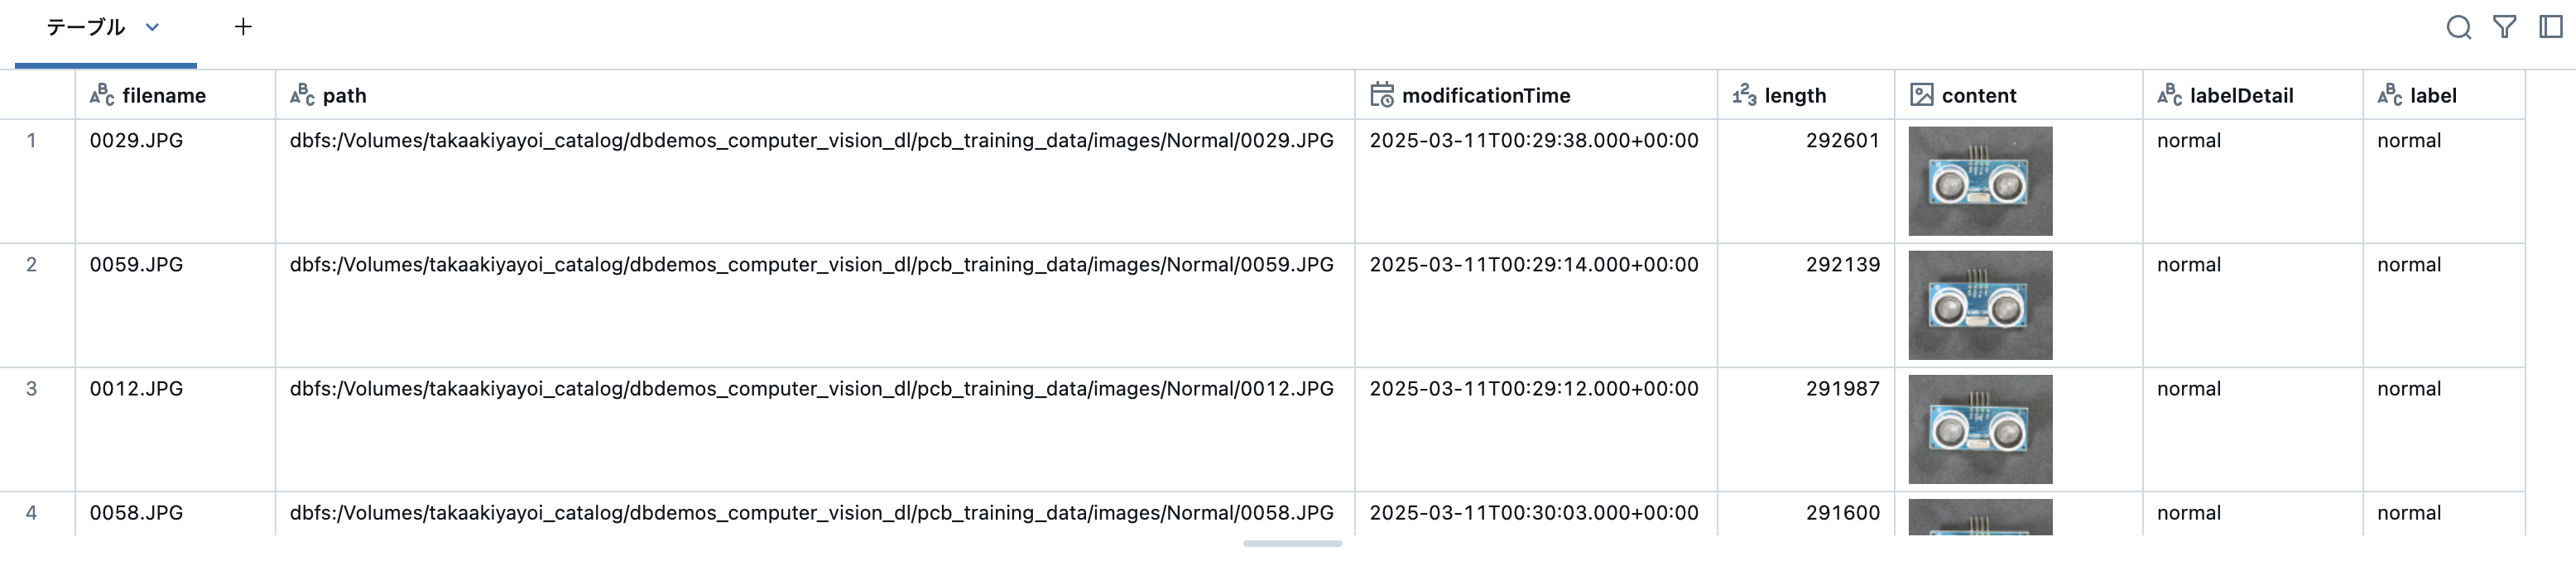
Task: Click the modificationTime value in row 2
Action: point(1533,265)
